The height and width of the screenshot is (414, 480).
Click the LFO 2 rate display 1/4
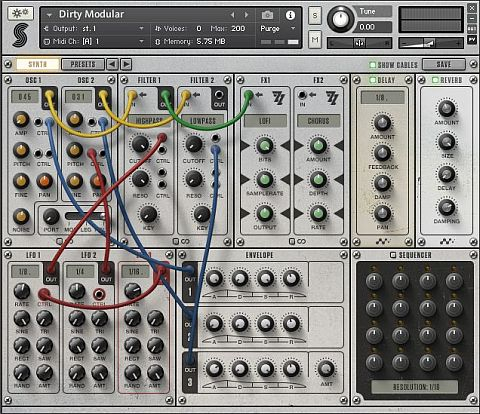pos(80,271)
